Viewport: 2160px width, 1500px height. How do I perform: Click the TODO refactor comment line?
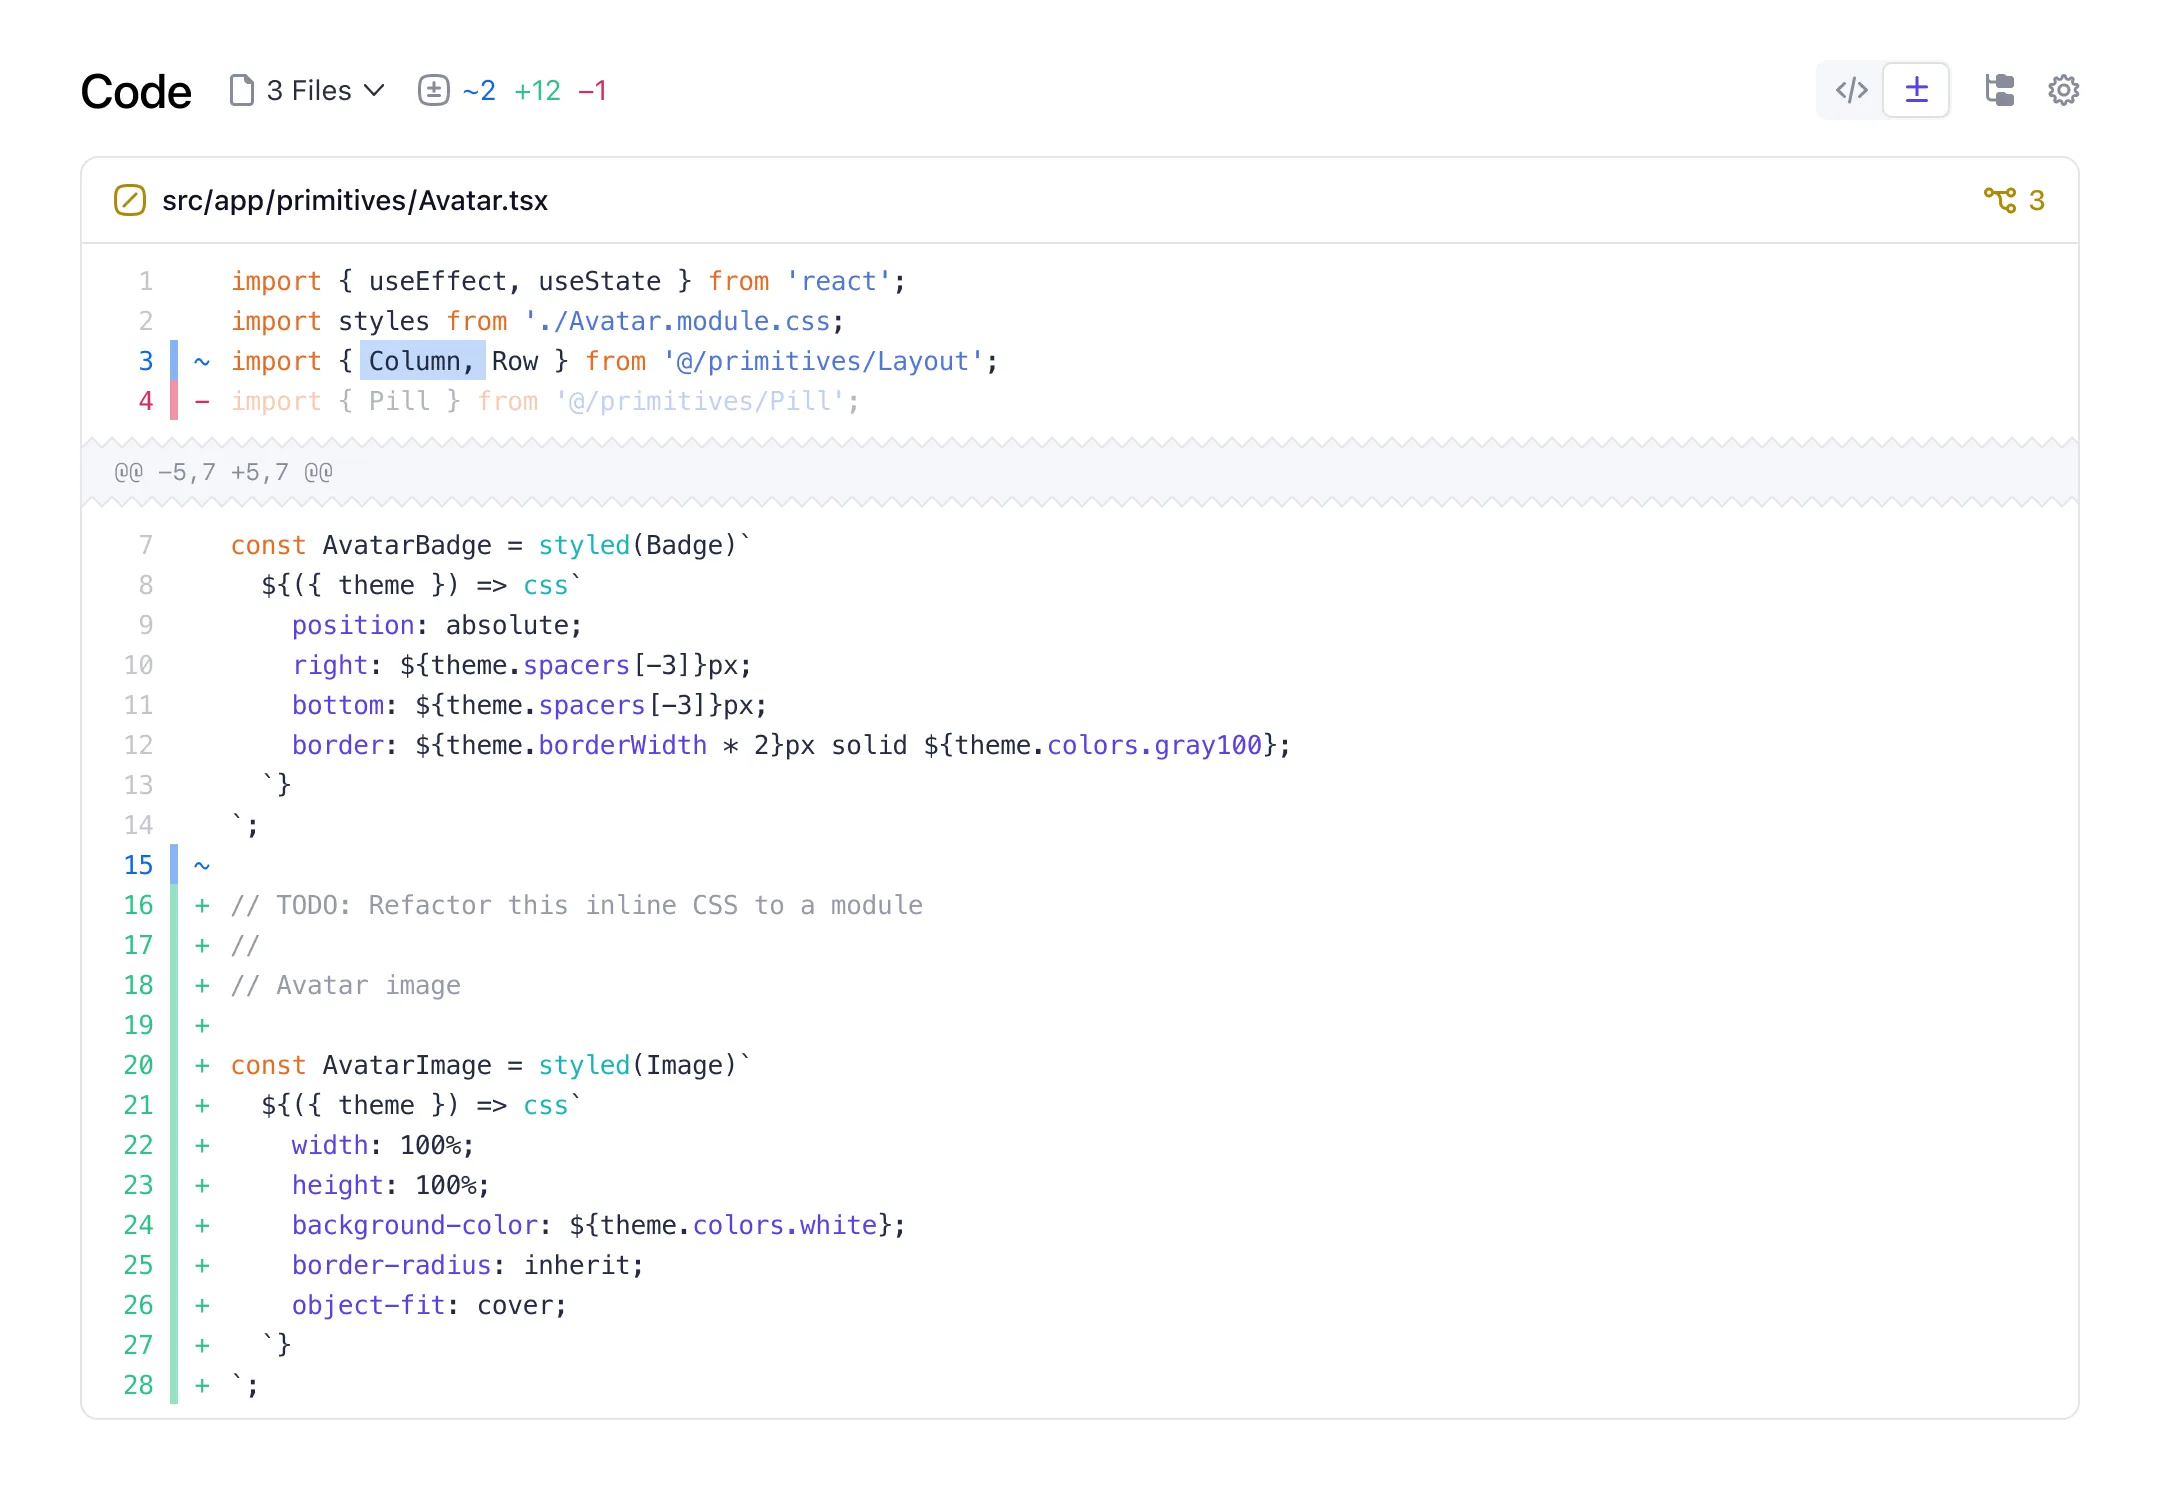(x=577, y=905)
